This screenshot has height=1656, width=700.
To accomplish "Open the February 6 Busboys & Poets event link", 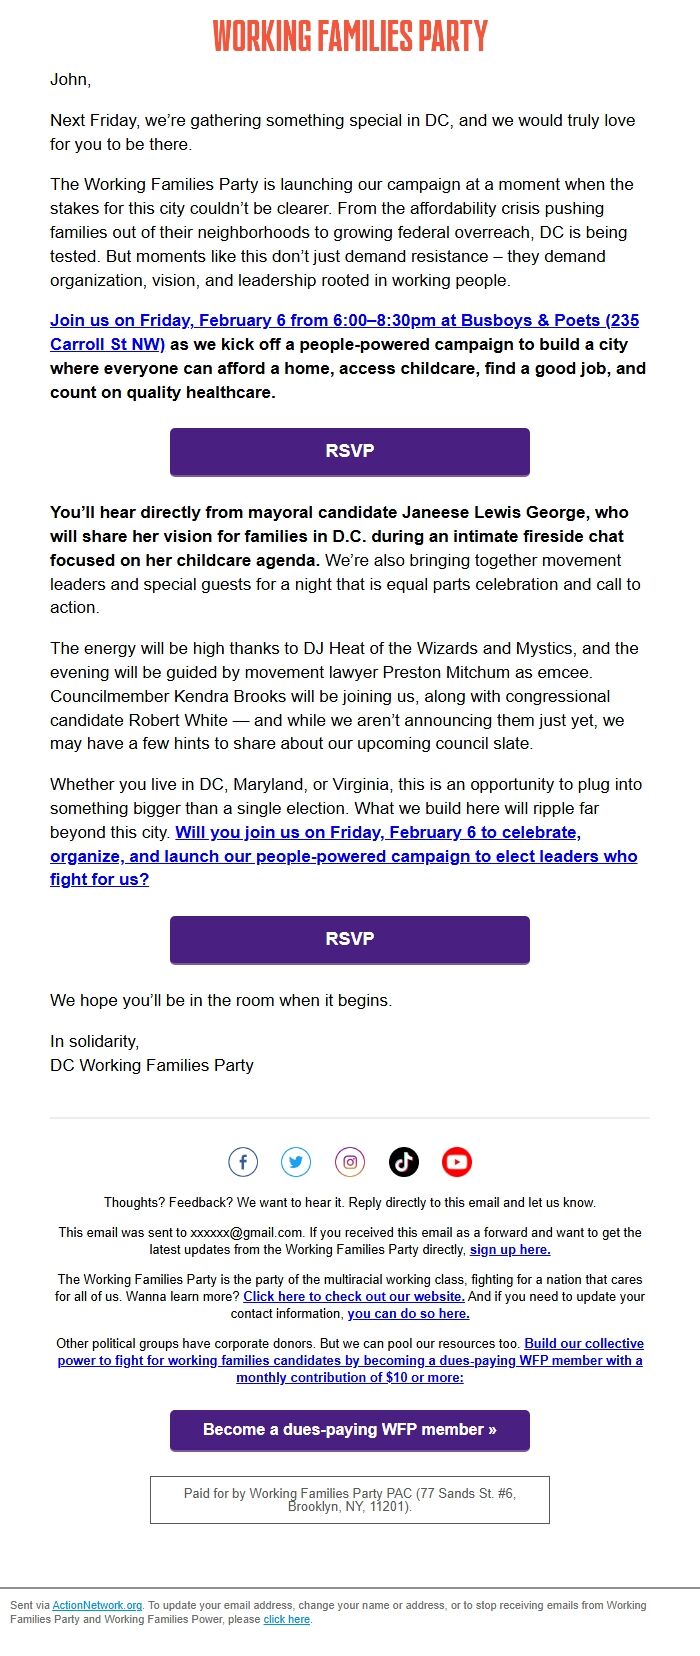I will pos(300,320).
